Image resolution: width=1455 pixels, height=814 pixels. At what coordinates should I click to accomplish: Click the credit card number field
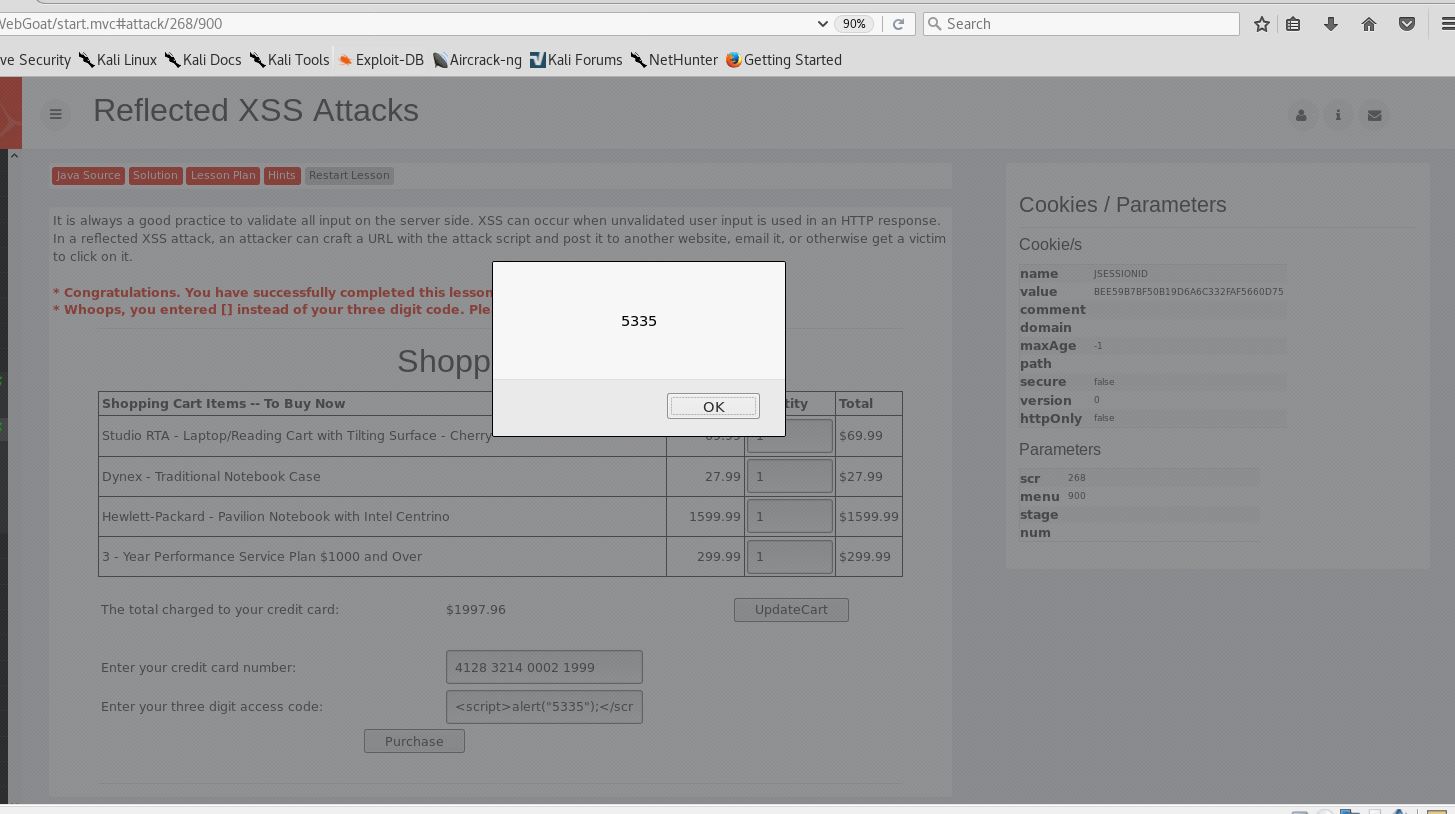pyautogui.click(x=544, y=667)
